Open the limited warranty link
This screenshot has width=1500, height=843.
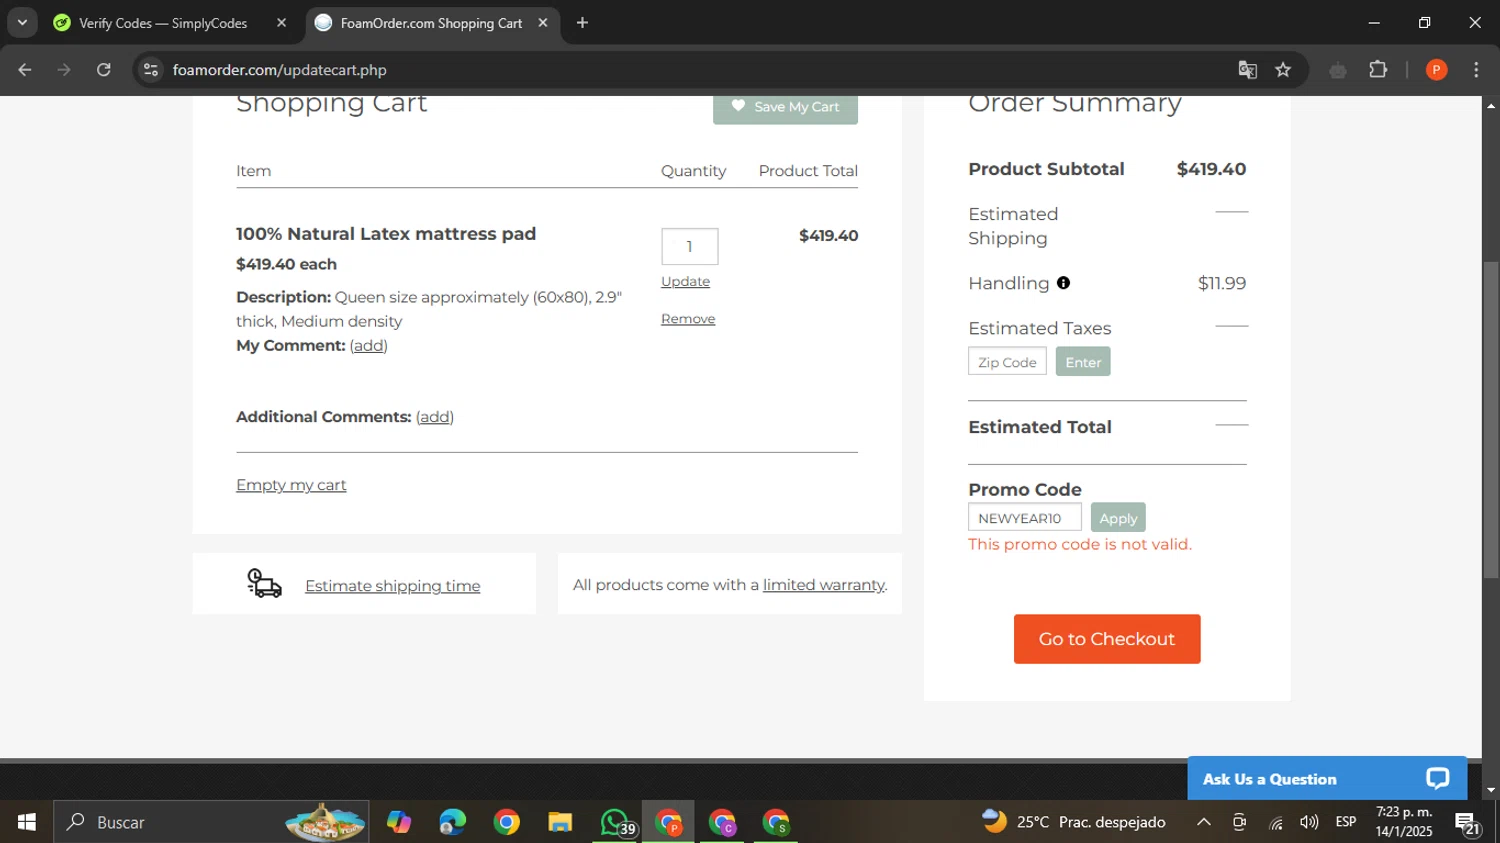tap(824, 585)
